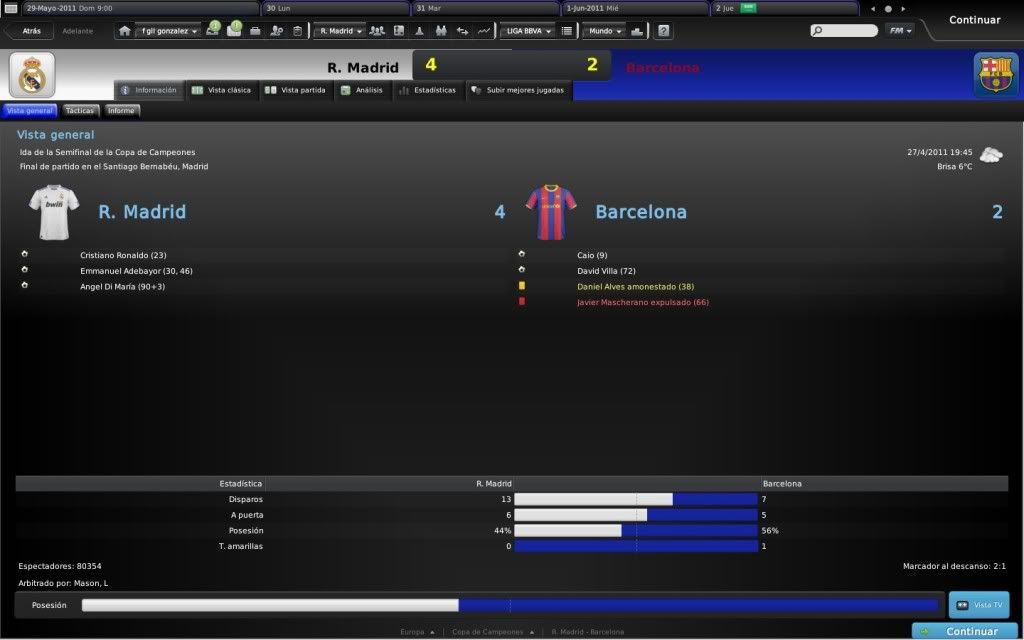Expand the R. Madrid club dropdown

point(340,31)
